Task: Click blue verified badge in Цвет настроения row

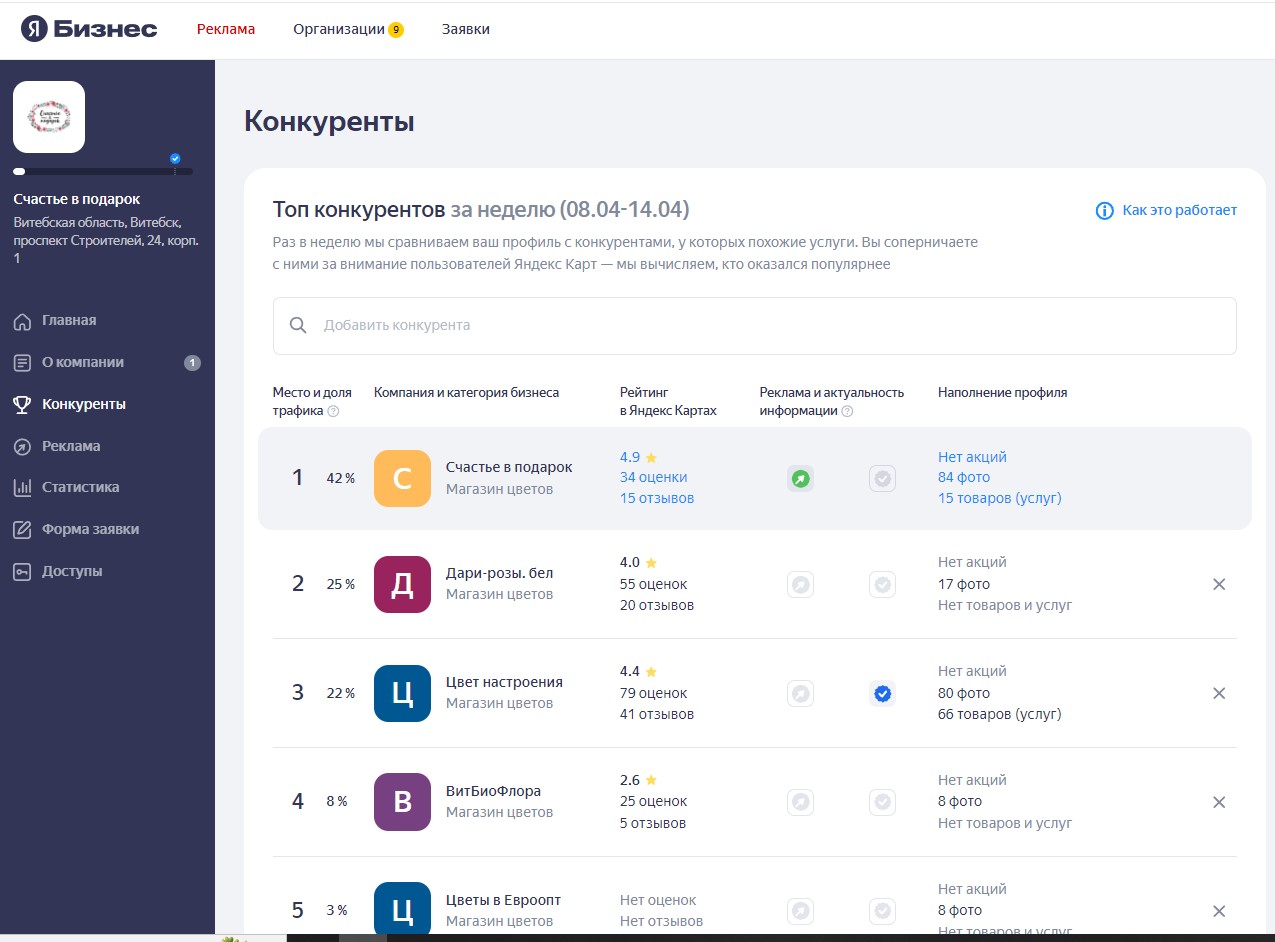Action: coord(882,693)
